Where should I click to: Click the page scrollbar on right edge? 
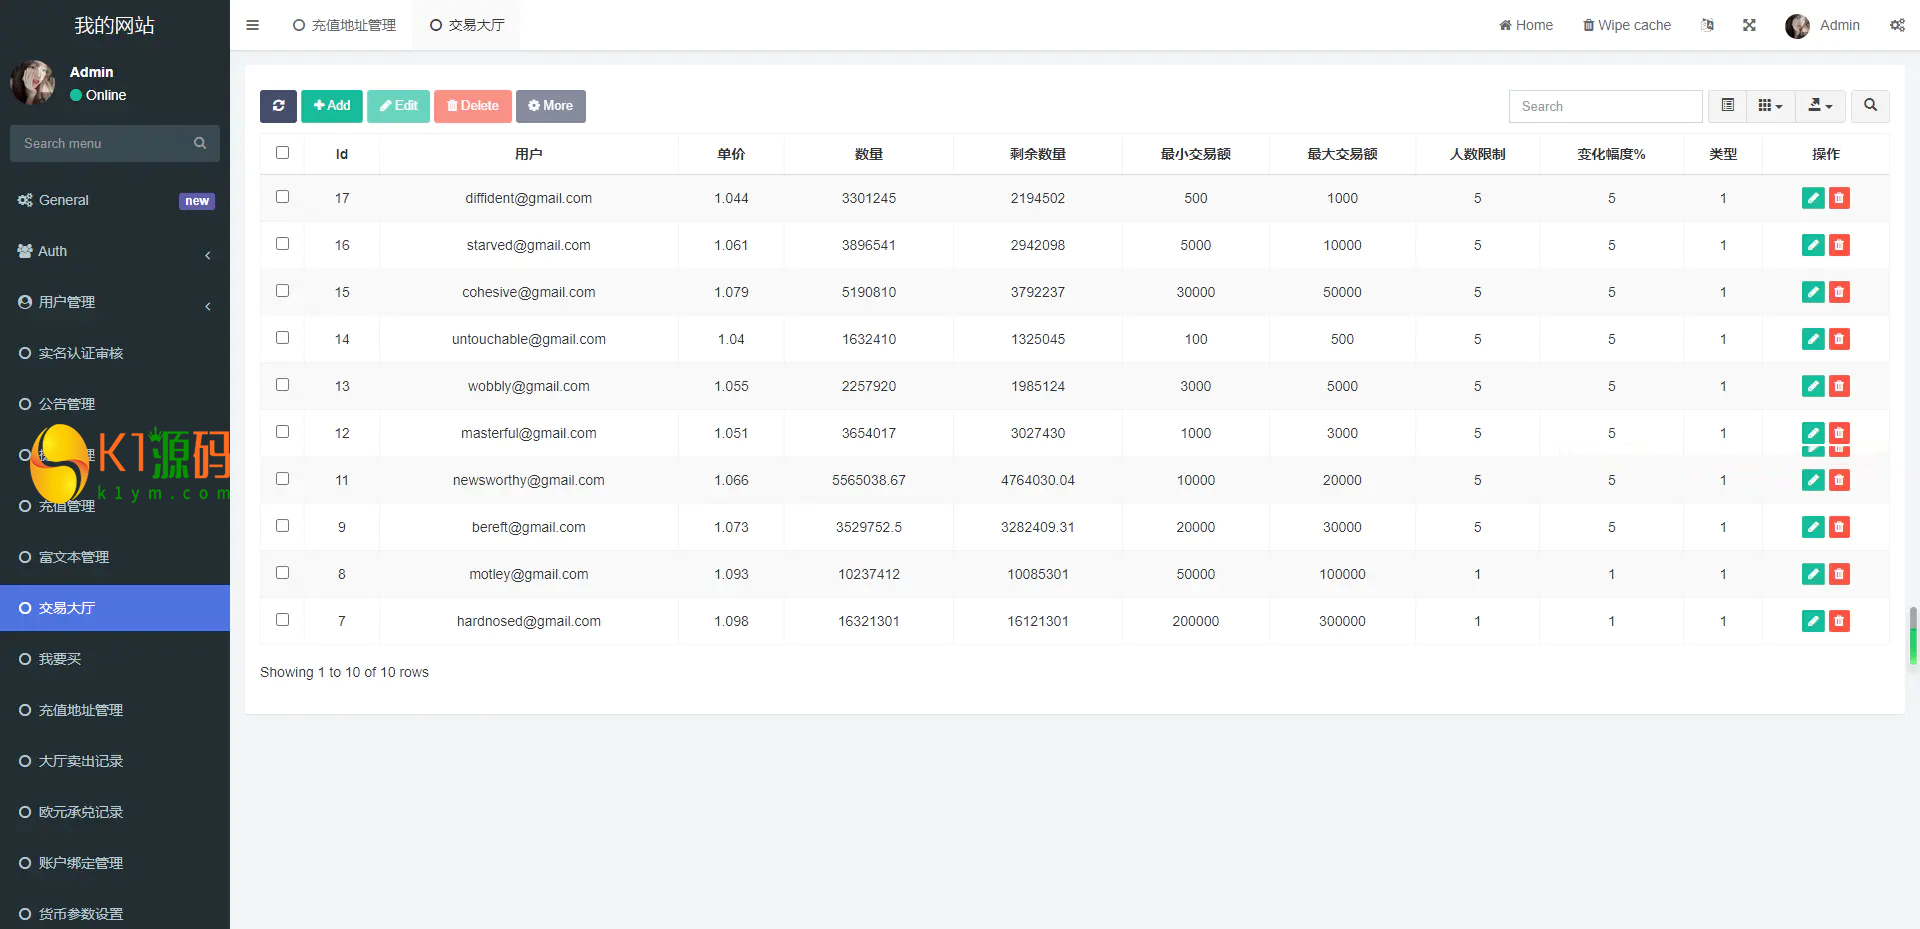click(1913, 636)
